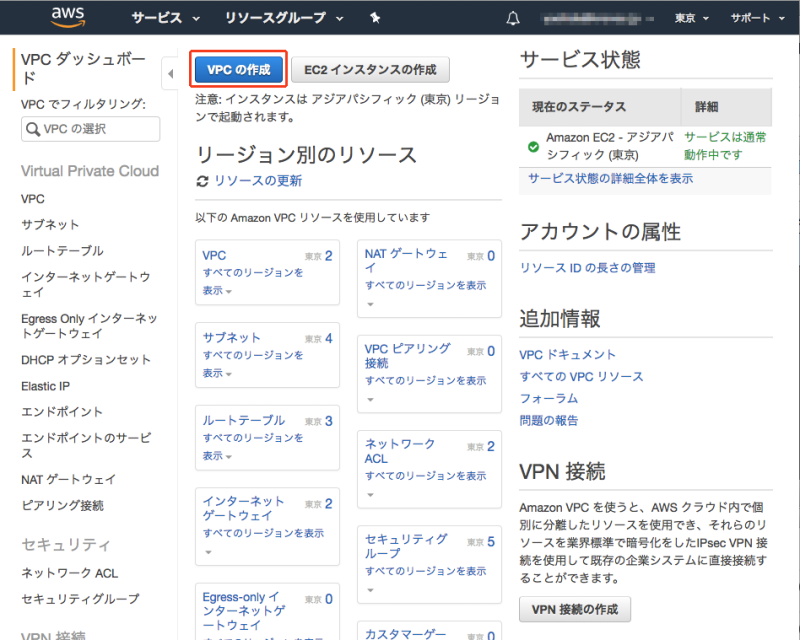Select NAT ゲートウェイ in the sidebar

click(x=68, y=480)
